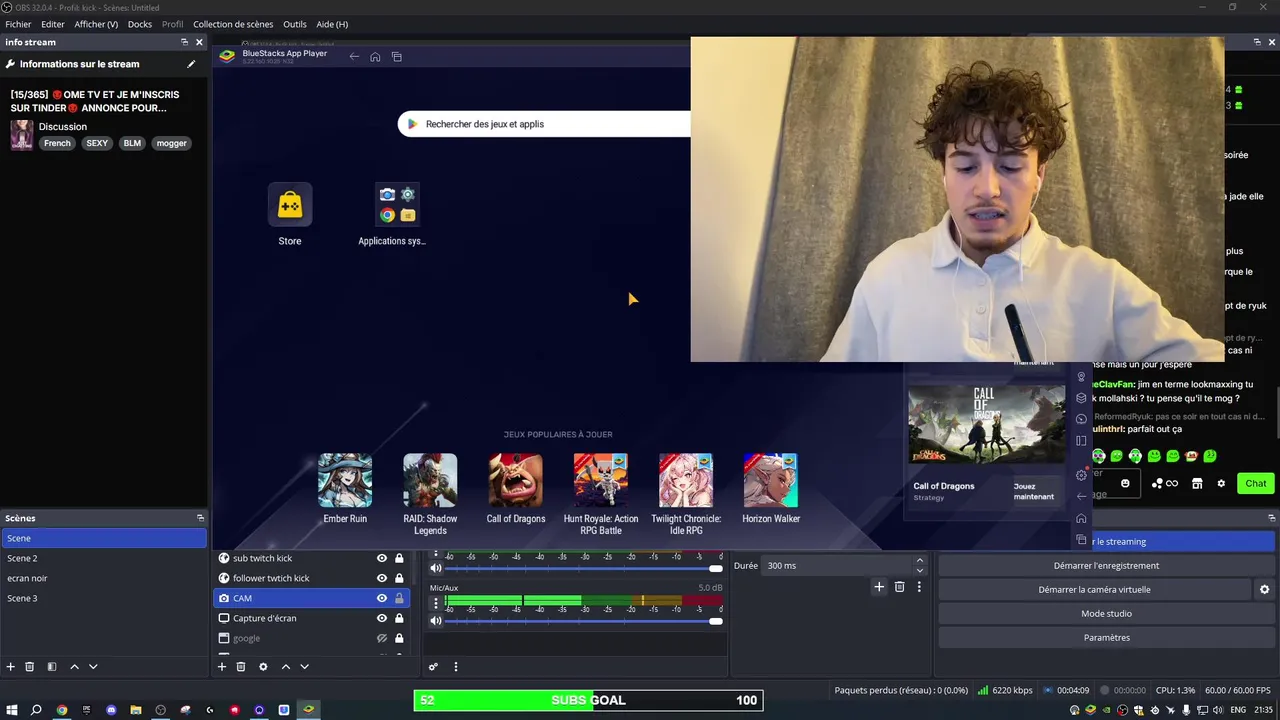
Task: Open Windows Start menu
Action: (11, 710)
